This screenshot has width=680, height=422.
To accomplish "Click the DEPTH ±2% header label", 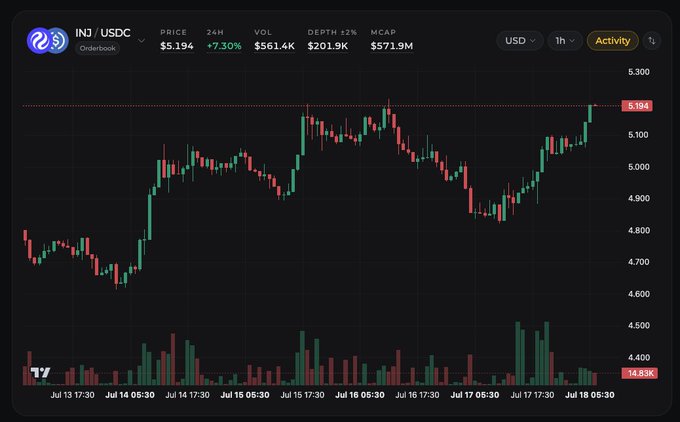I will [x=332, y=33].
